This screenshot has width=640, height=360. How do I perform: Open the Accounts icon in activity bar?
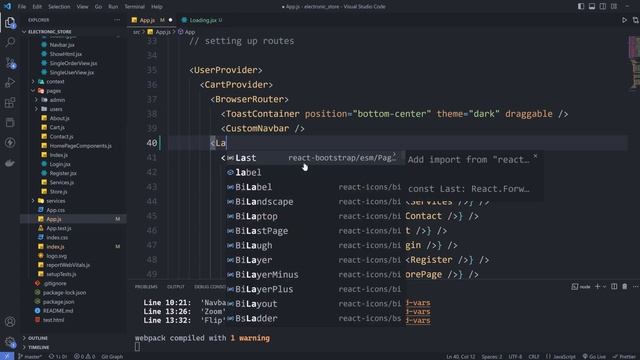point(10,322)
